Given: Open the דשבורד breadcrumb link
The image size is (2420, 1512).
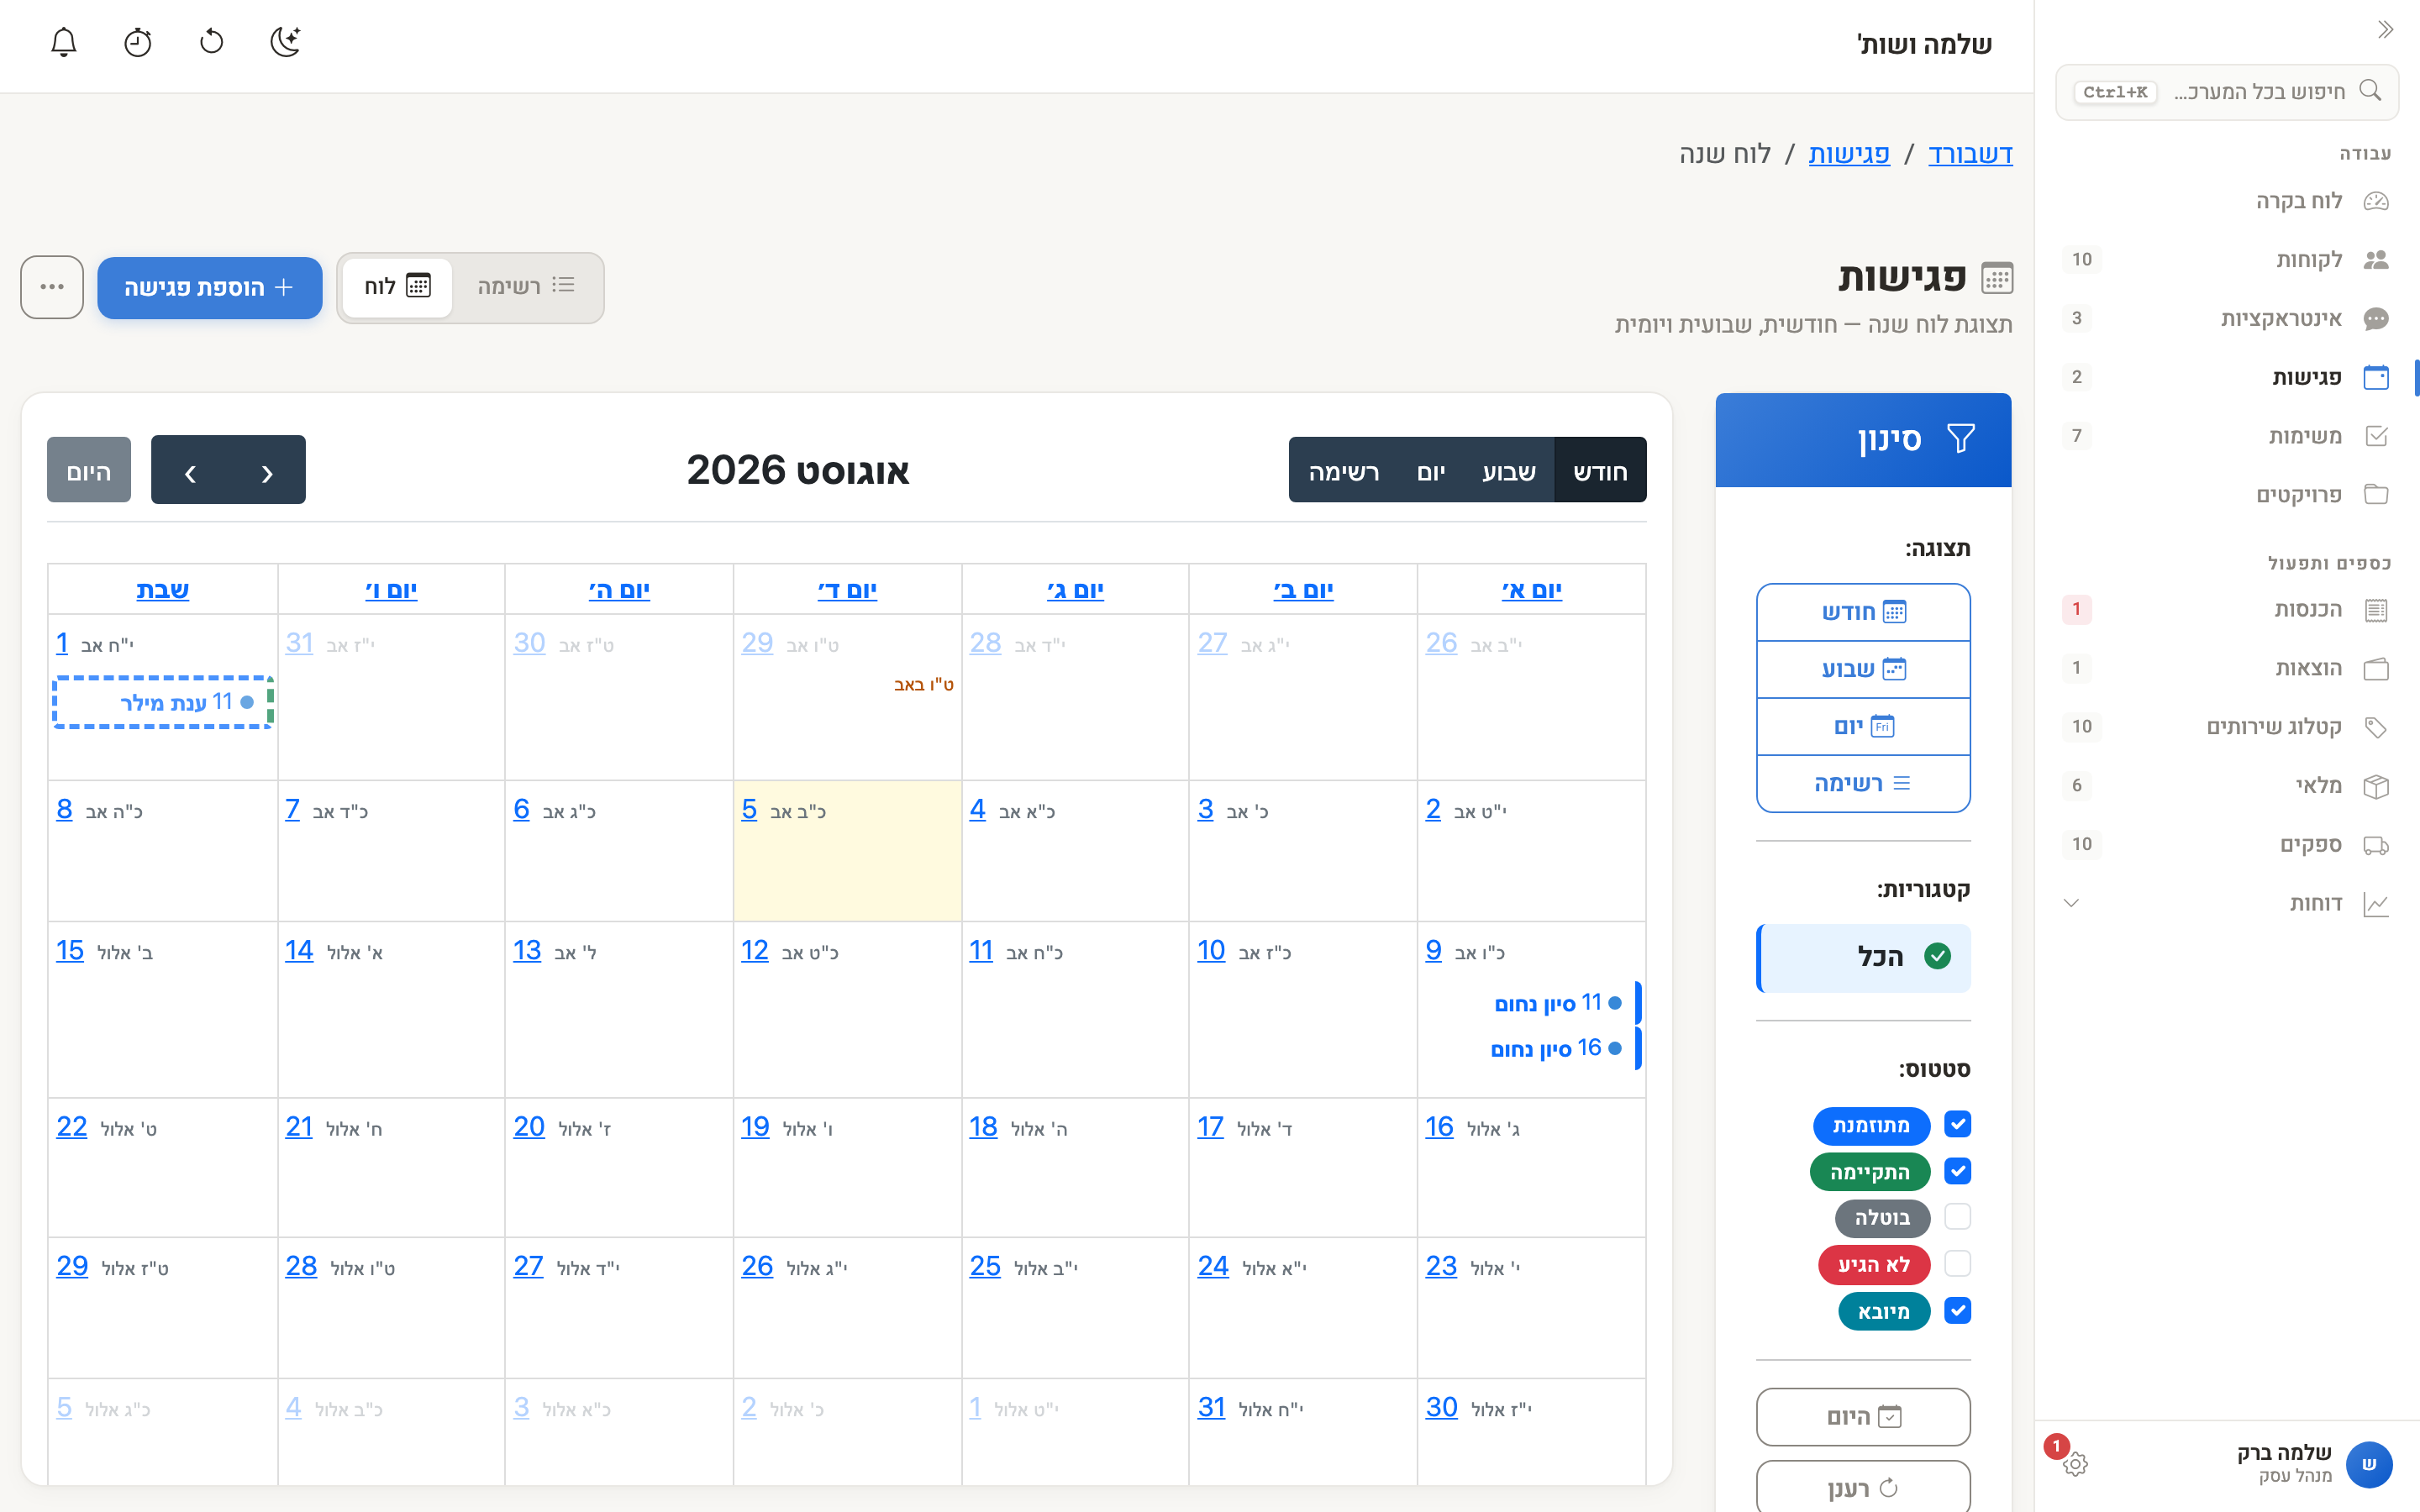Looking at the screenshot, I should point(1970,154).
